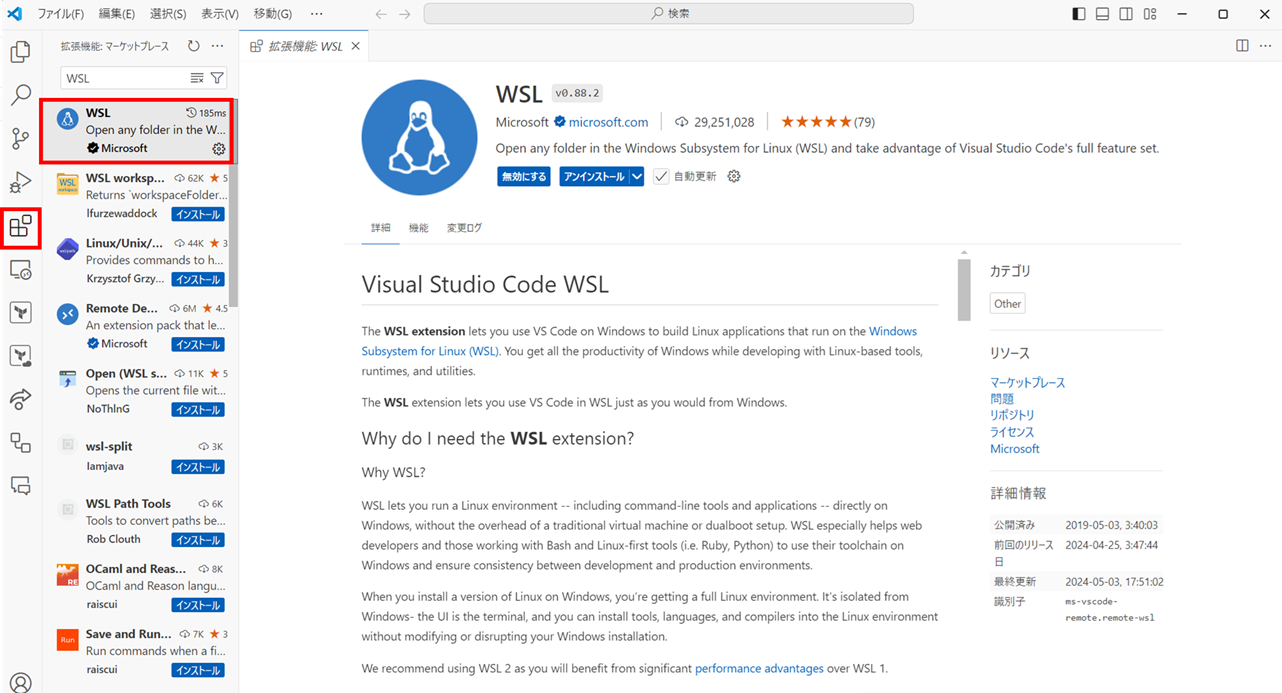Open the 問題 resource link
Image resolution: width=1282 pixels, height=693 pixels.
click(1002, 398)
